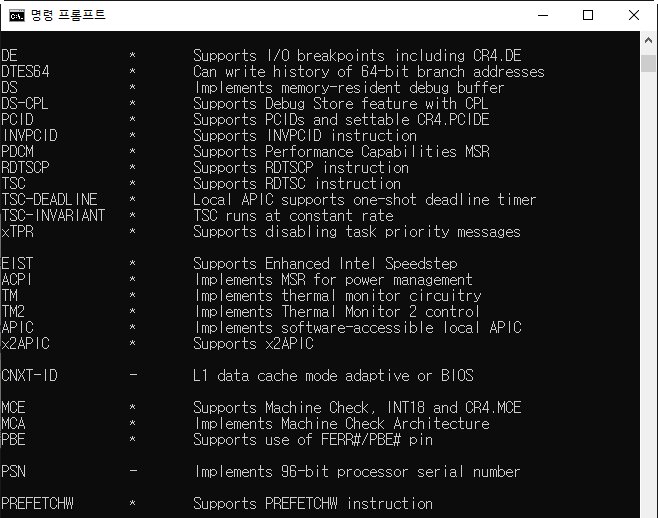Viewport: 658px width, 518px height.
Task: Click the asterisk marker in EIST row
Action: point(133,263)
